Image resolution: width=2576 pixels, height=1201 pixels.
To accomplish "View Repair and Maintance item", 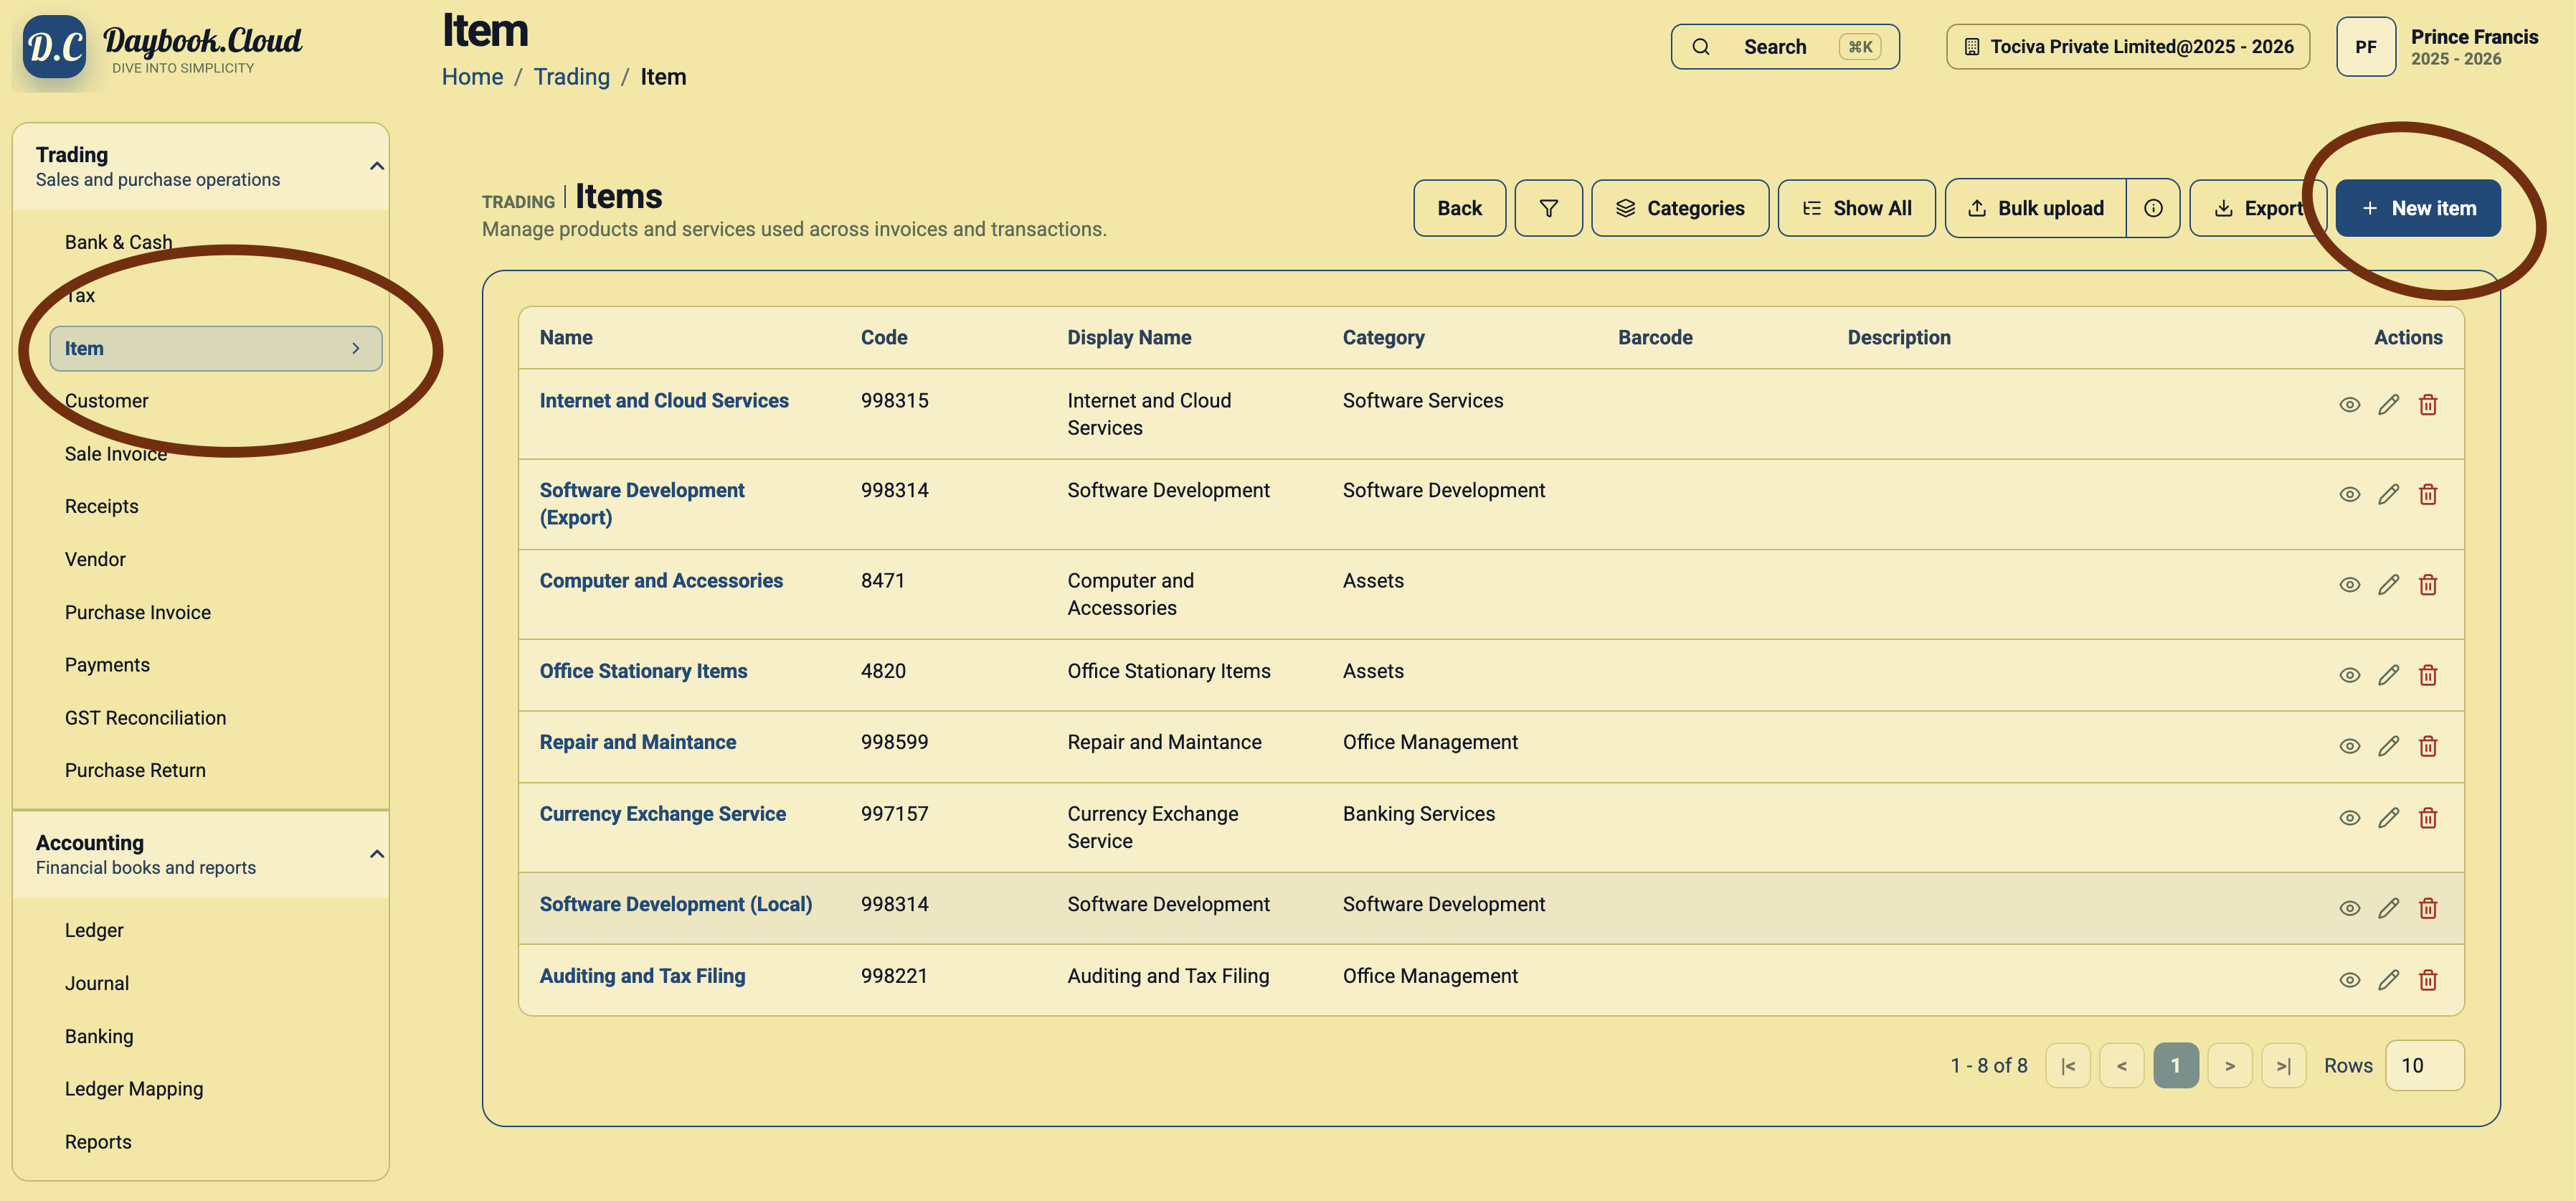I will [x=2349, y=746].
